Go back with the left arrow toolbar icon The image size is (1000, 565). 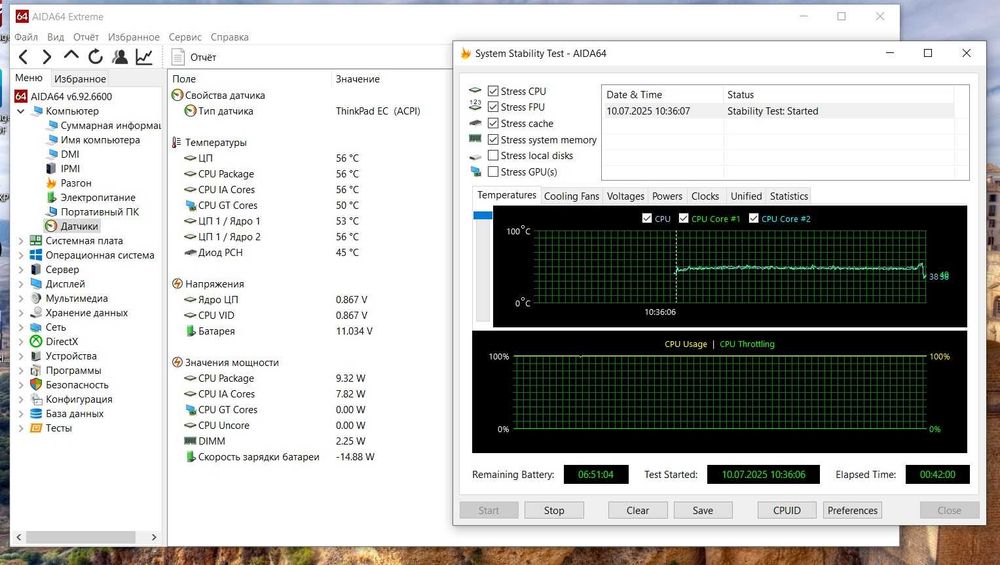click(x=24, y=57)
